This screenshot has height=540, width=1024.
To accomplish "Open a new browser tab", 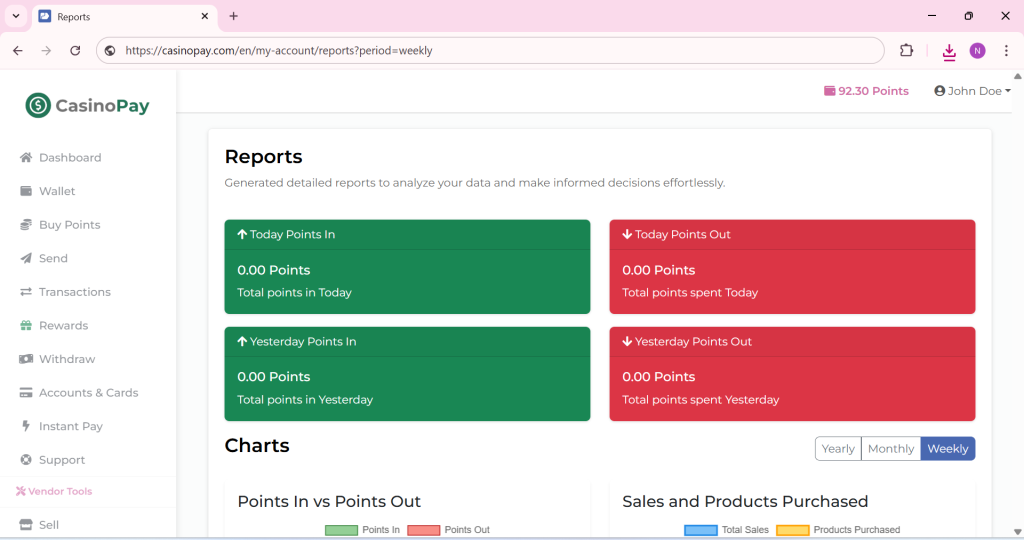I will tap(234, 16).
